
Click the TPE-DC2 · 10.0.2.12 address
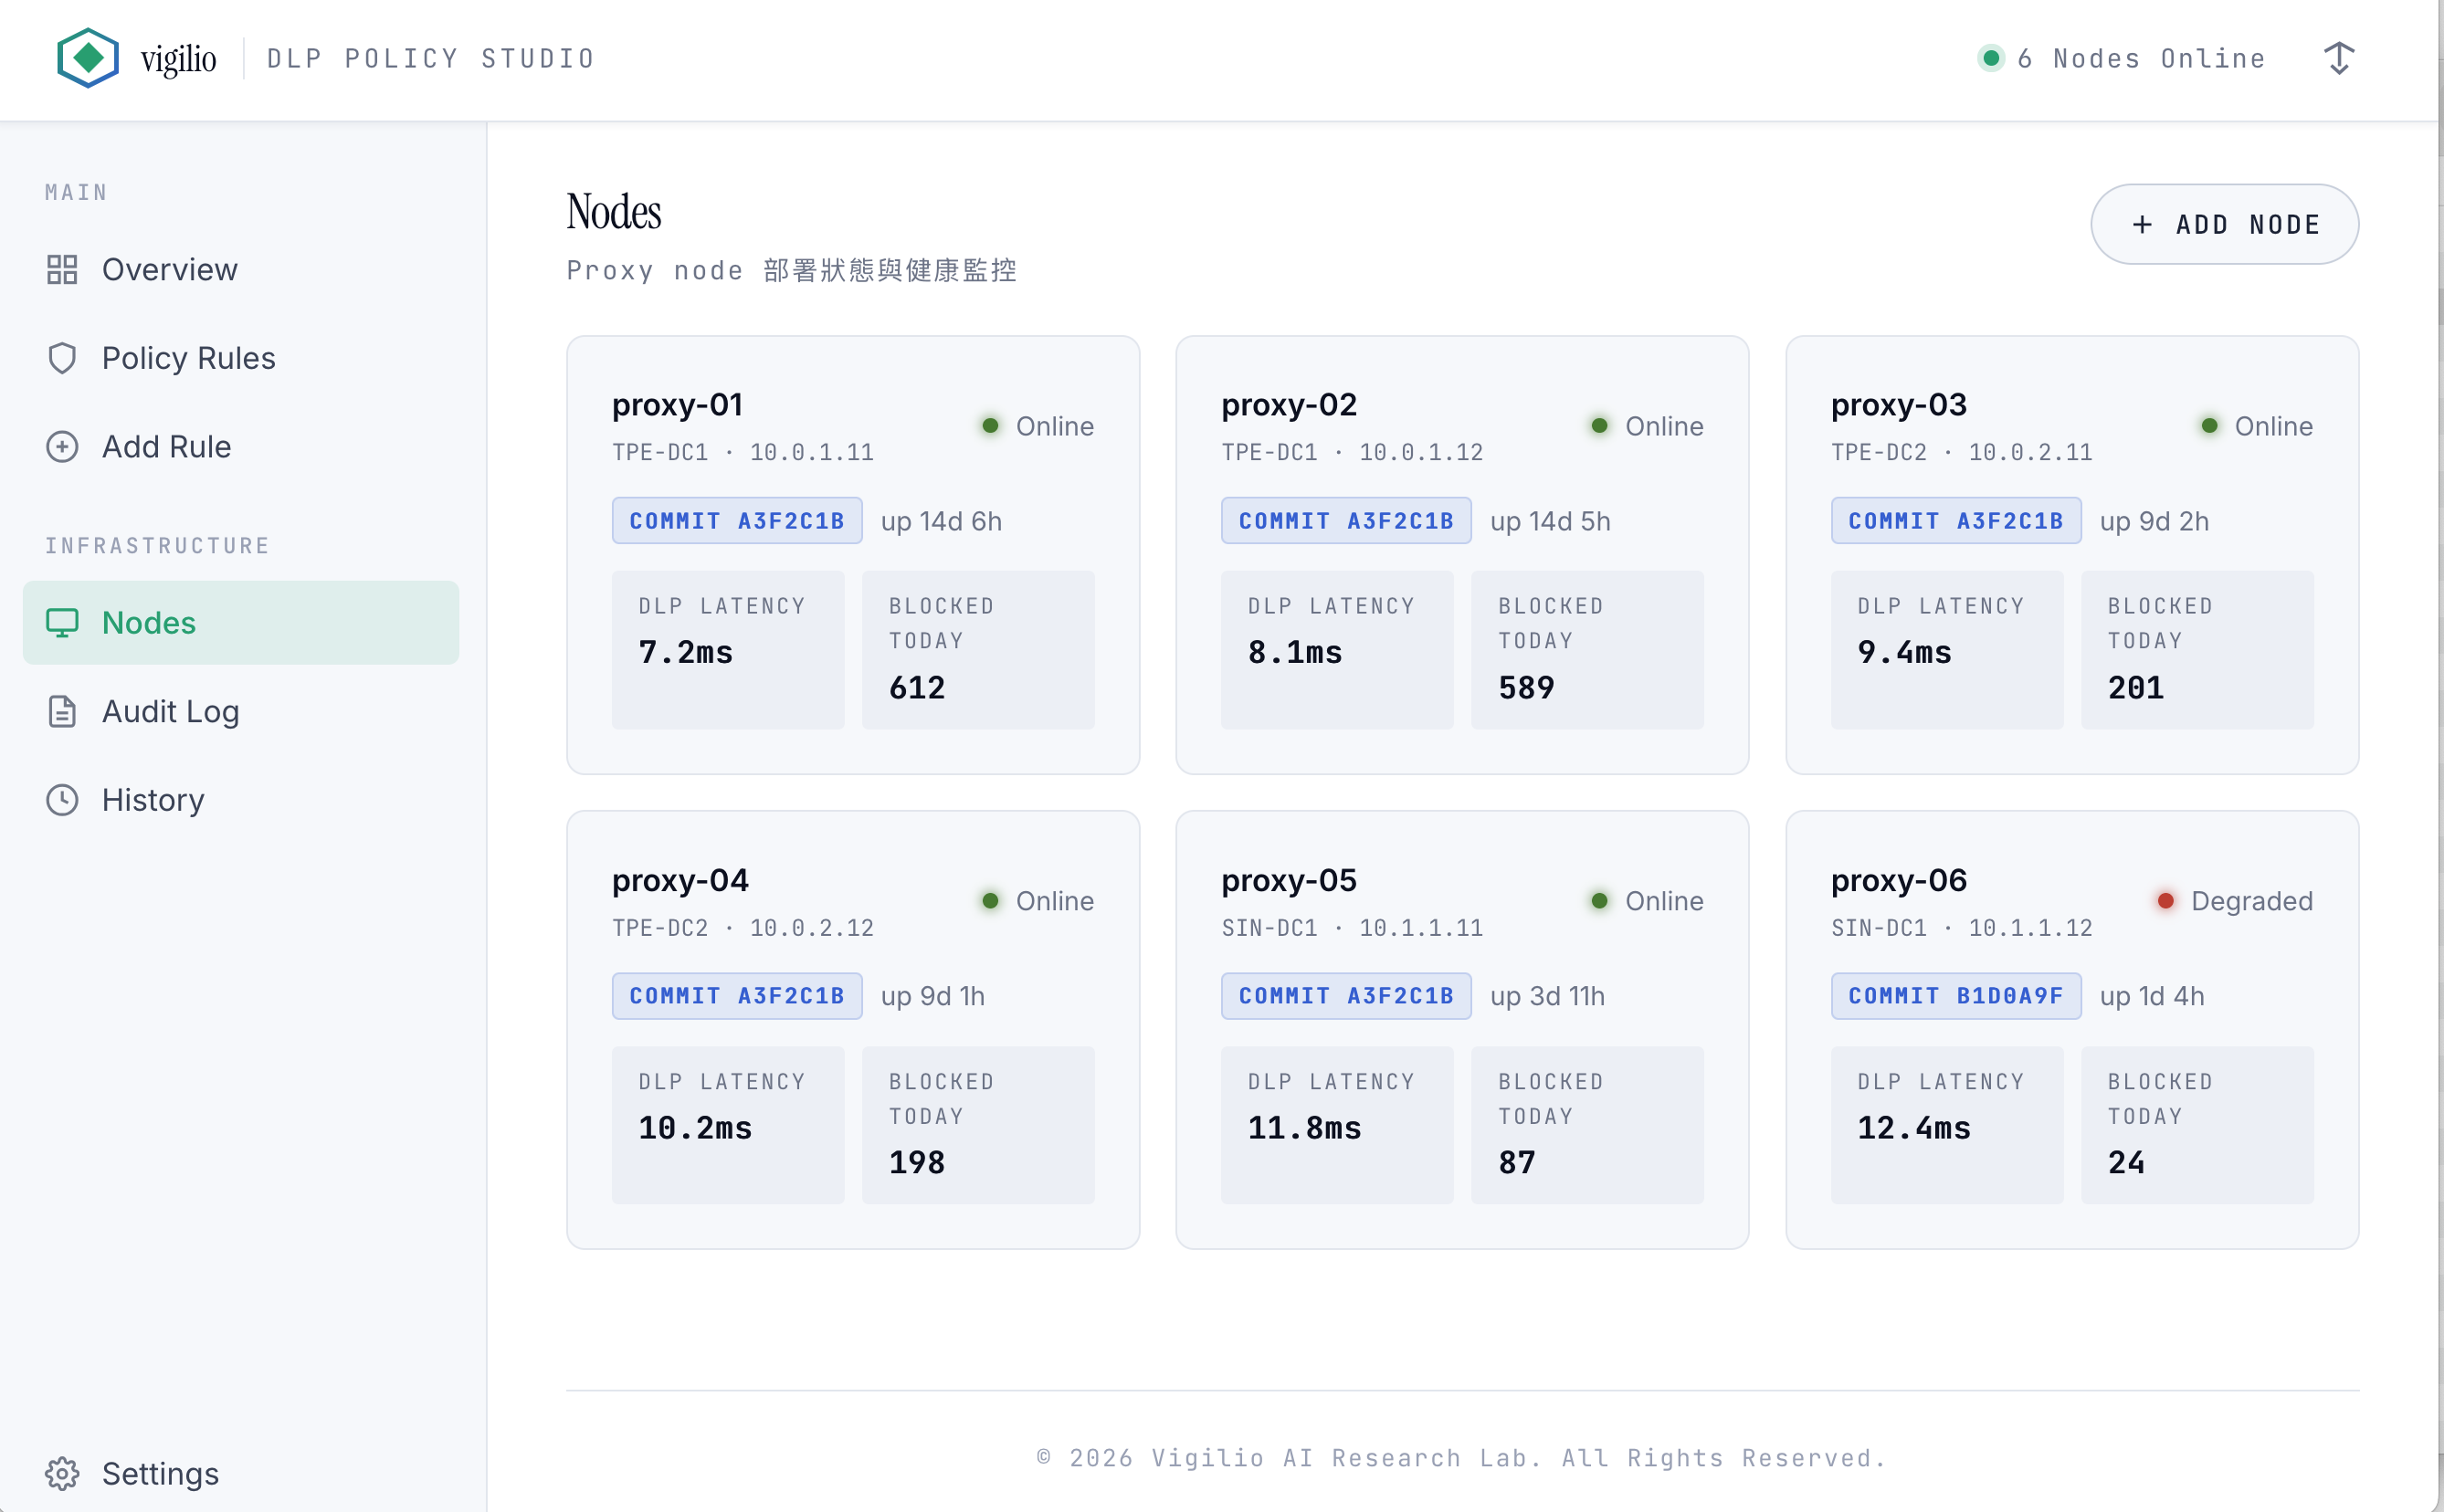tap(743, 928)
